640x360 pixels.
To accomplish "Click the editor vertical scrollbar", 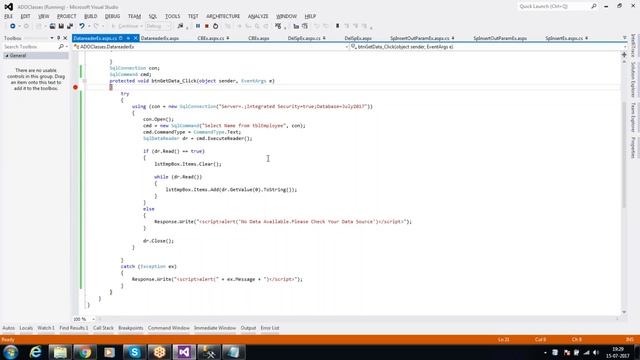I will point(624,155).
